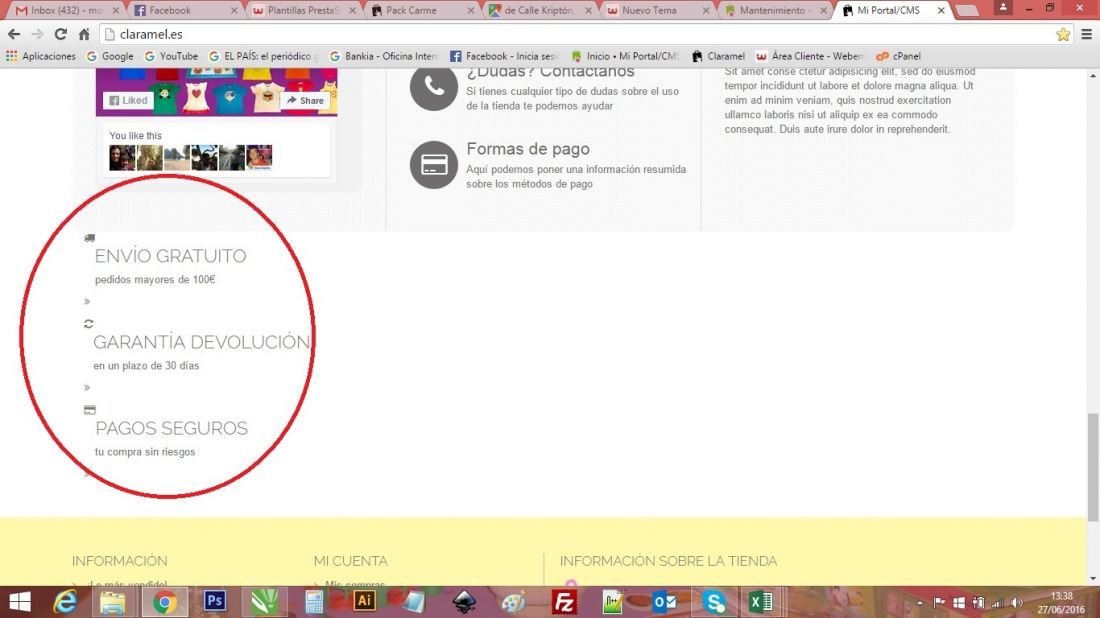The width and height of the screenshot is (1100, 618).
Task: Click the truck icon above ENVÍO GRATUITO
Action: click(89, 239)
